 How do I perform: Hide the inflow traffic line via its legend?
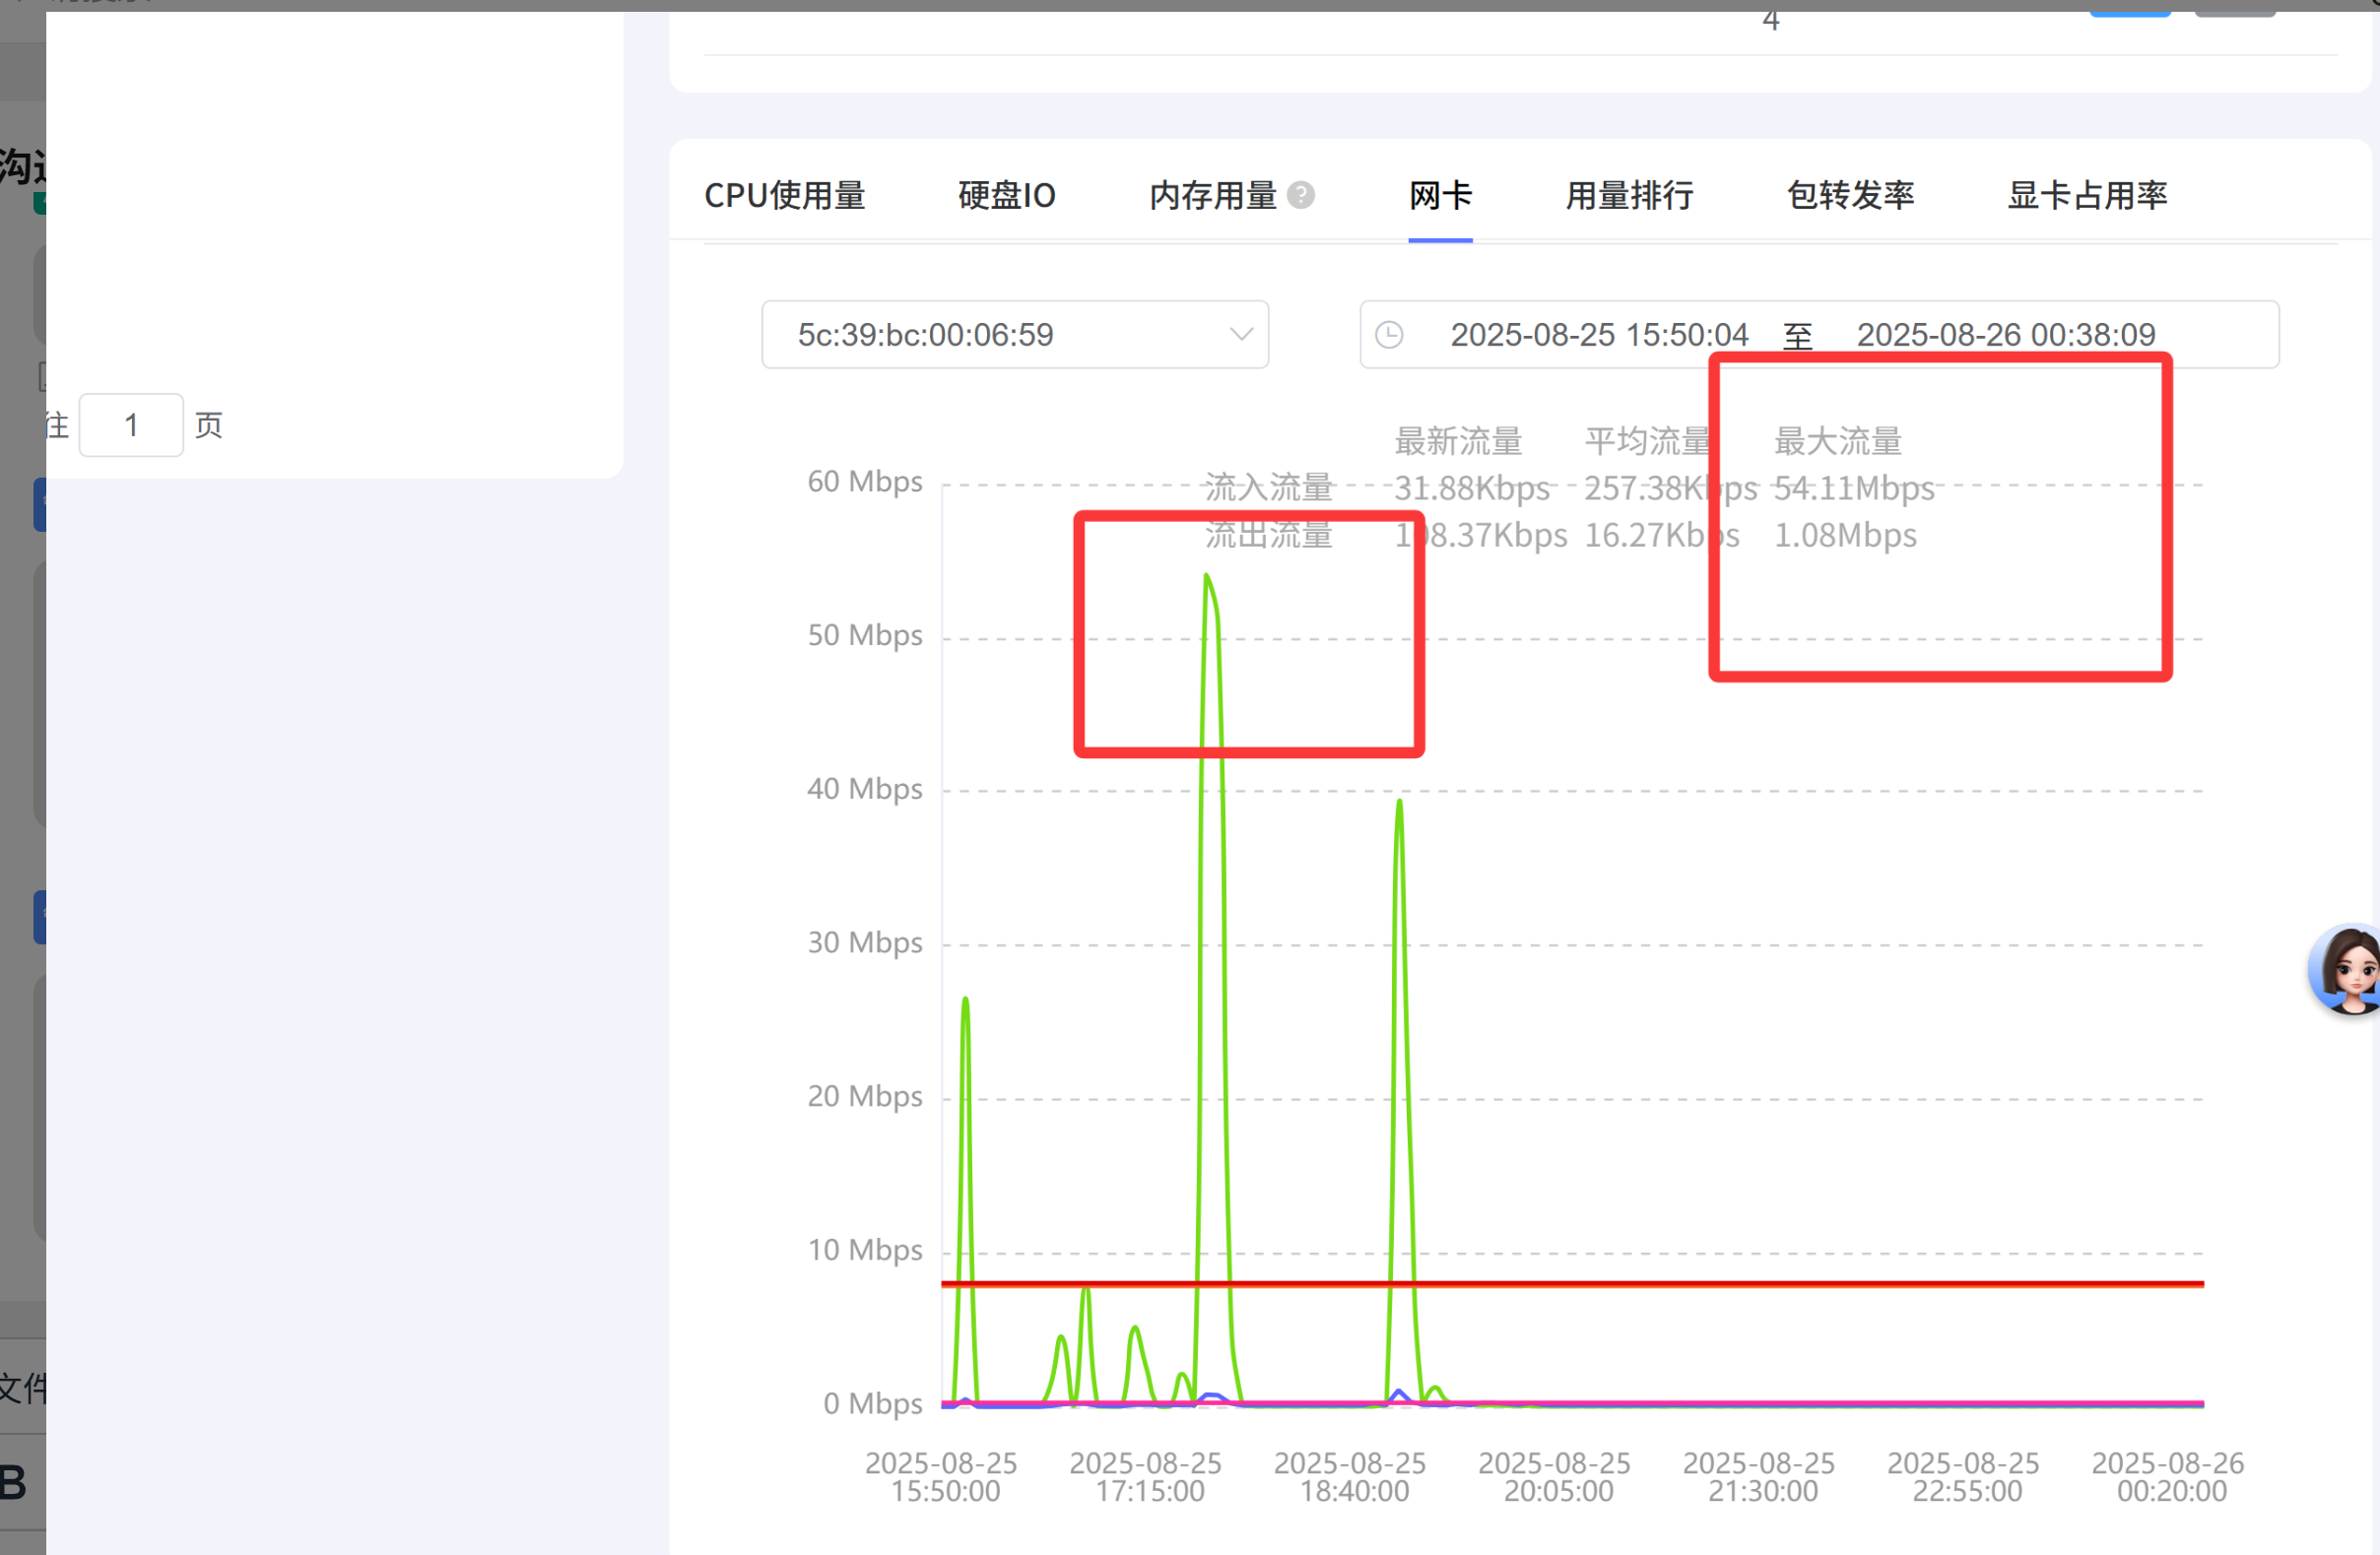point(1268,487)
